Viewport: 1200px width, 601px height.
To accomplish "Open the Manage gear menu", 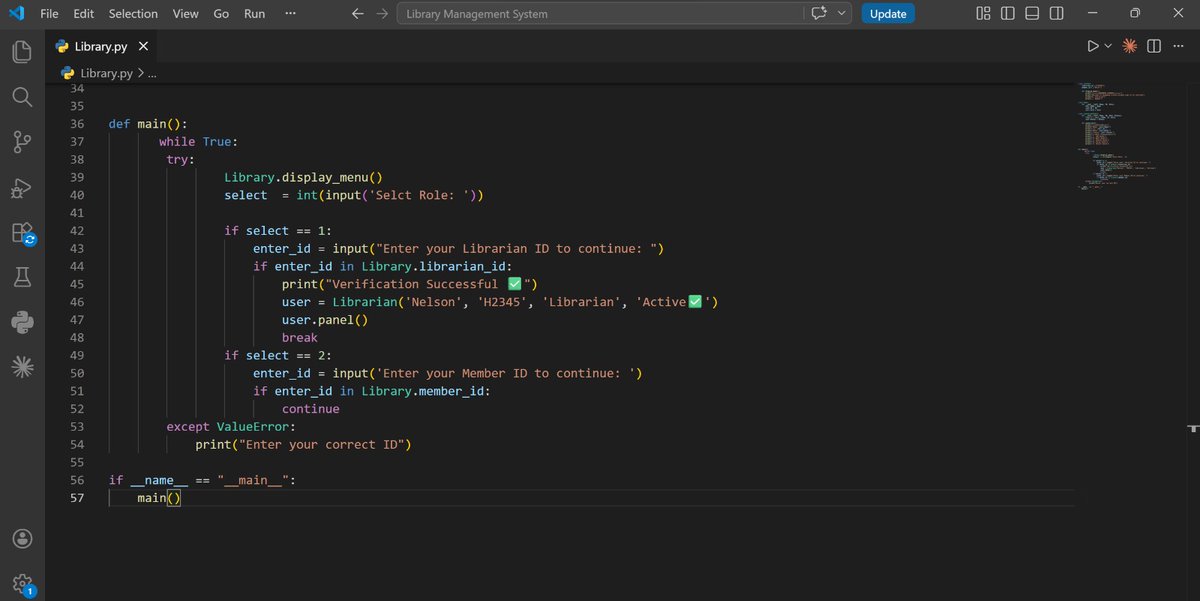I will pyautogui.click(x=22, y=583).
